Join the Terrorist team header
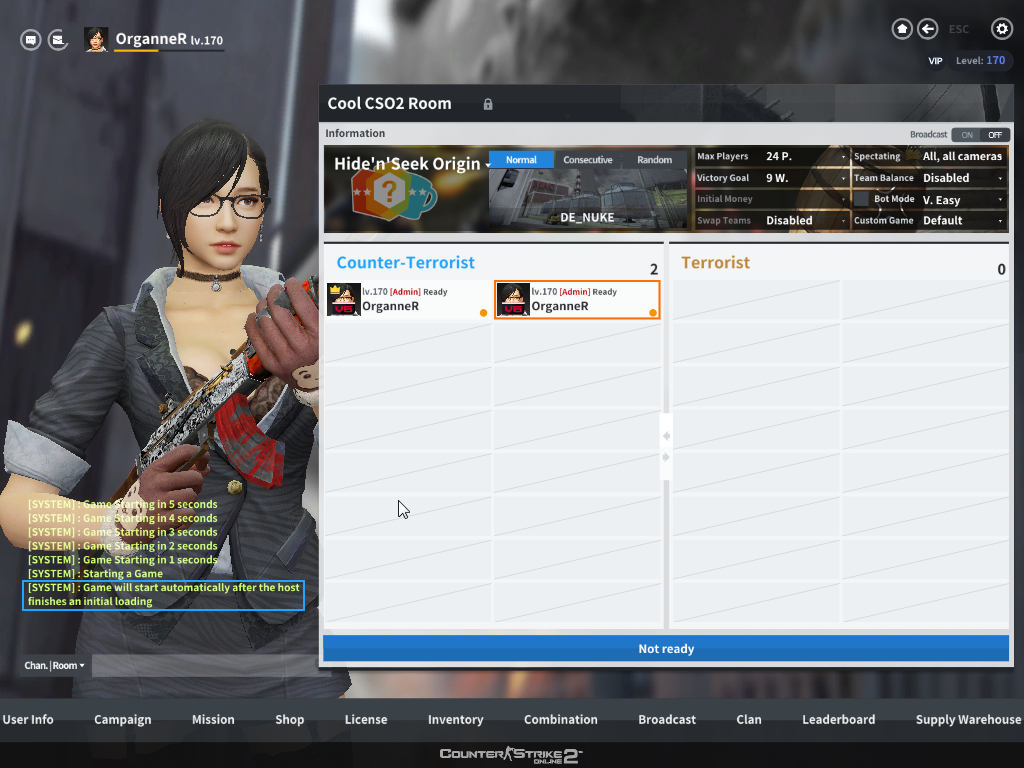The height and width of the screenshot is (768, 1024). [x=715, y=263]
